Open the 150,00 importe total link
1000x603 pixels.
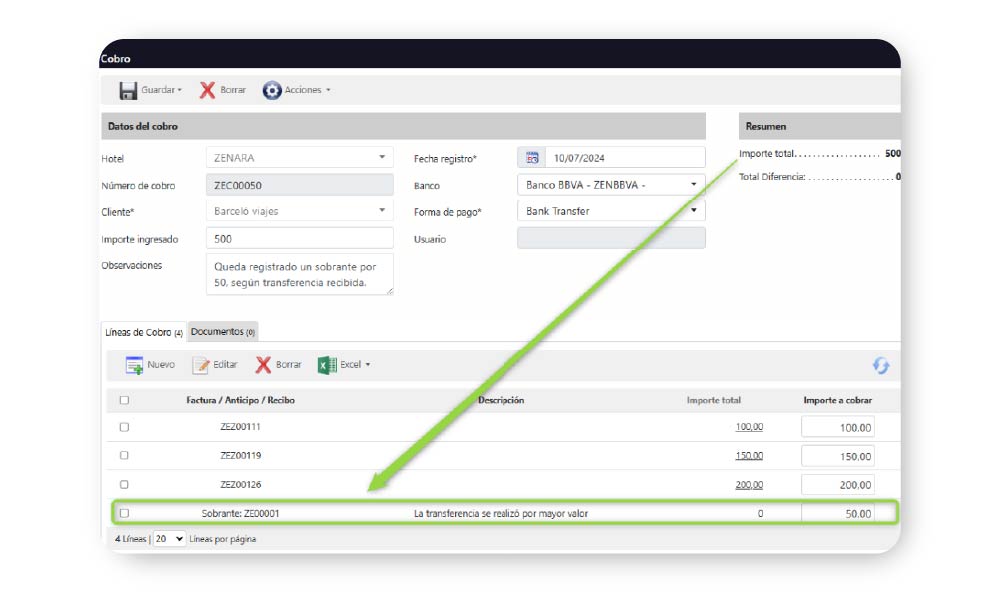click(x=749, y=455)
